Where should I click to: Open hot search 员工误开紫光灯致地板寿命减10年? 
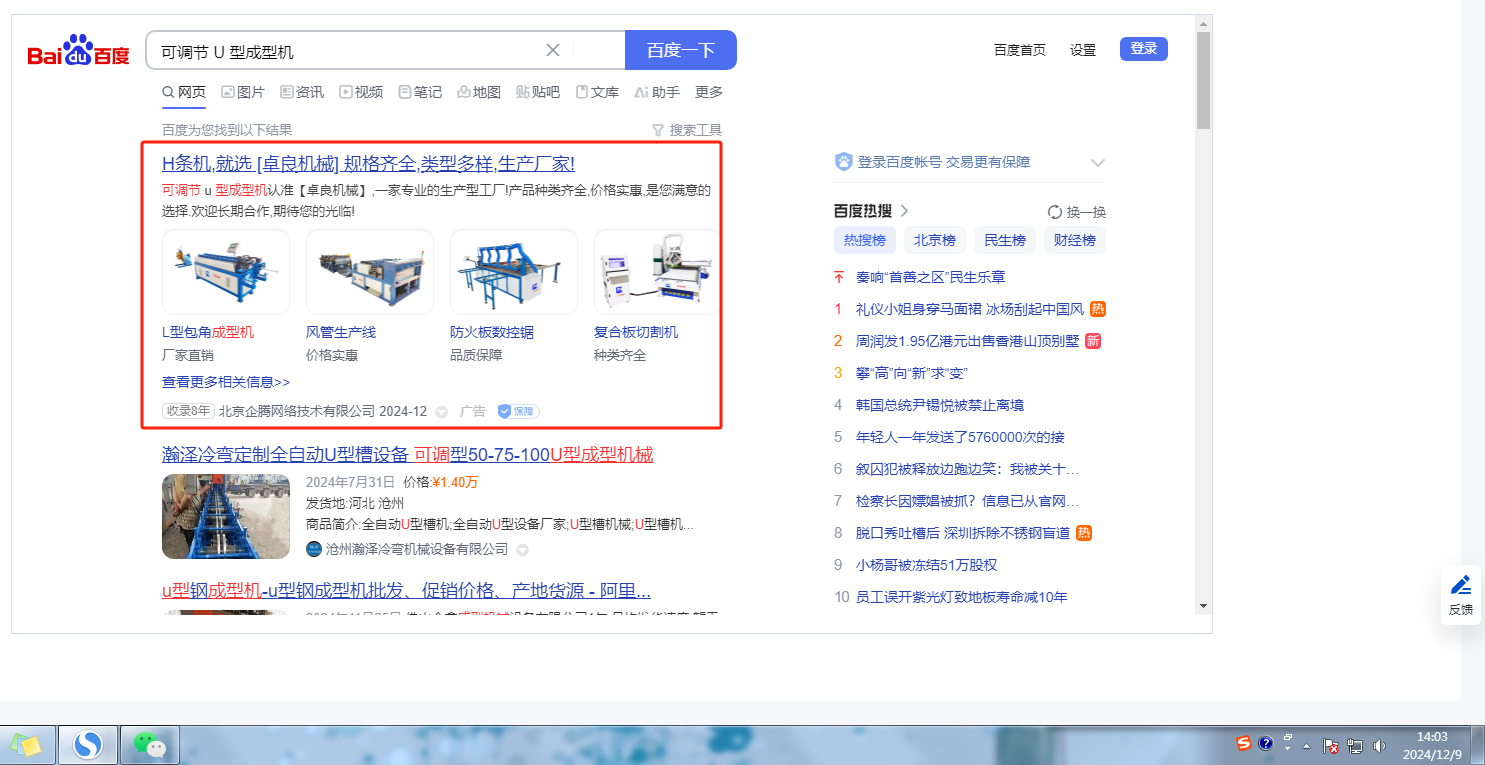pos(962,597)
